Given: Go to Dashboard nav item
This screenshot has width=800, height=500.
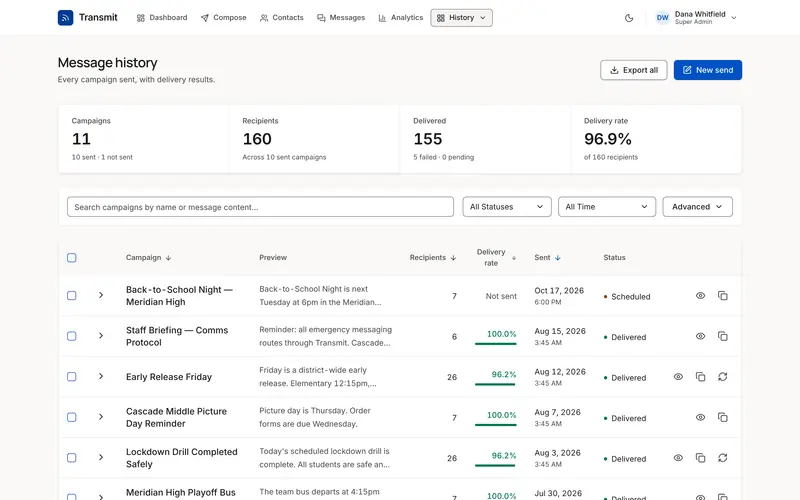Looking at the screenshot, I should (162, 18).
